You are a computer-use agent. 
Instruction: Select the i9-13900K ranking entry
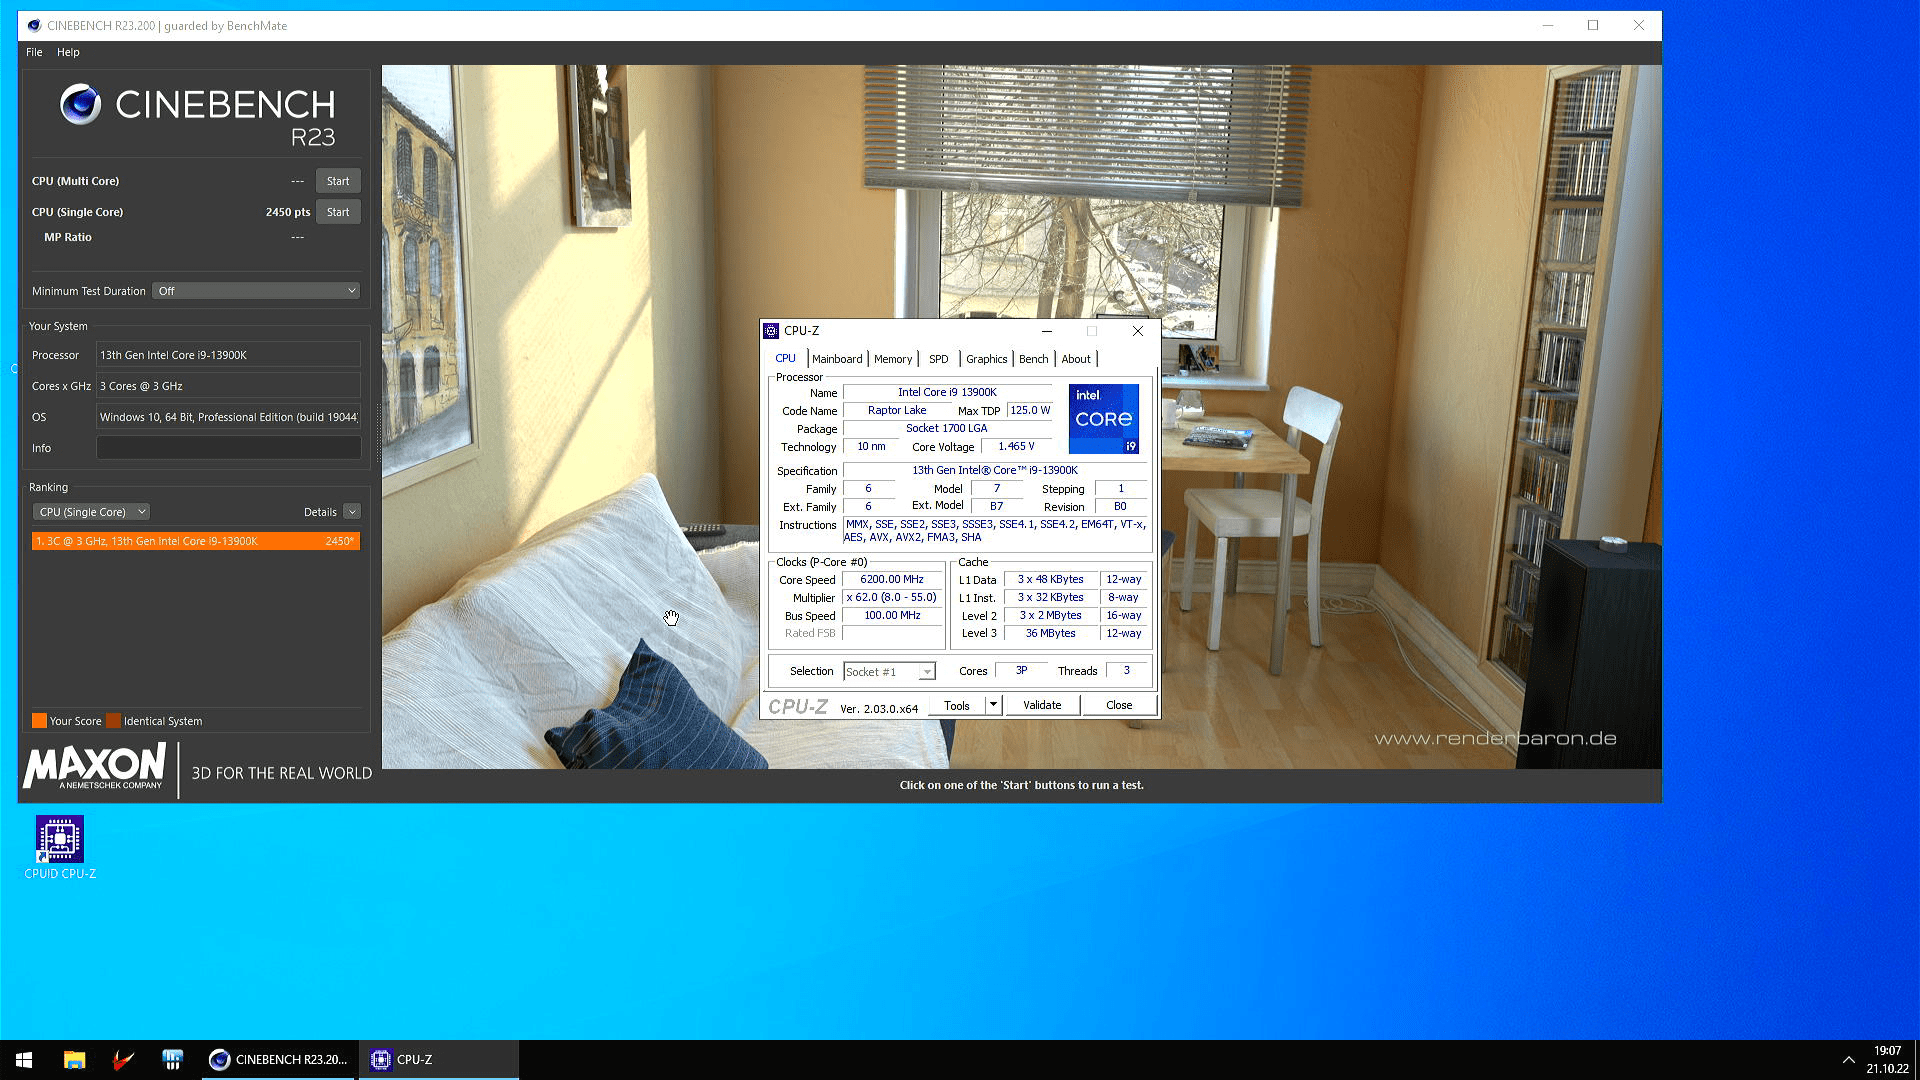tap(196, 541)
